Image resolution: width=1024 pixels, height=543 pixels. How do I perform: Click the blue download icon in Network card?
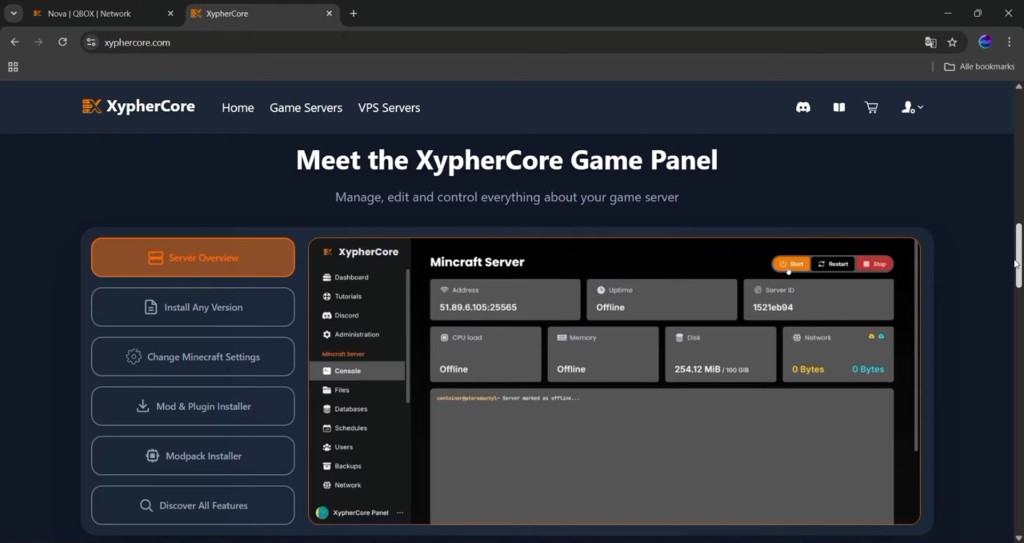[881, 336]
